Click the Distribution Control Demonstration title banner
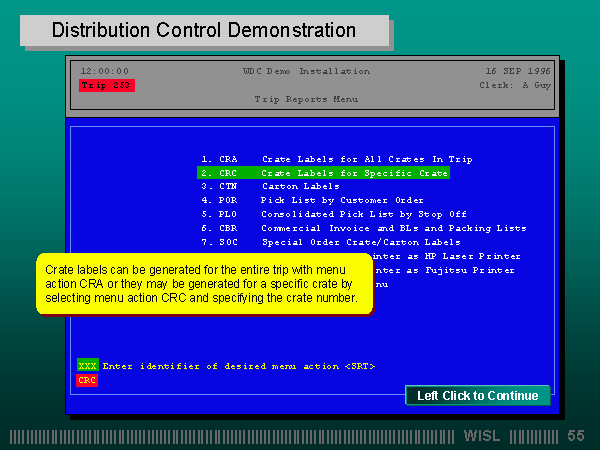 [x=204, y=31]
